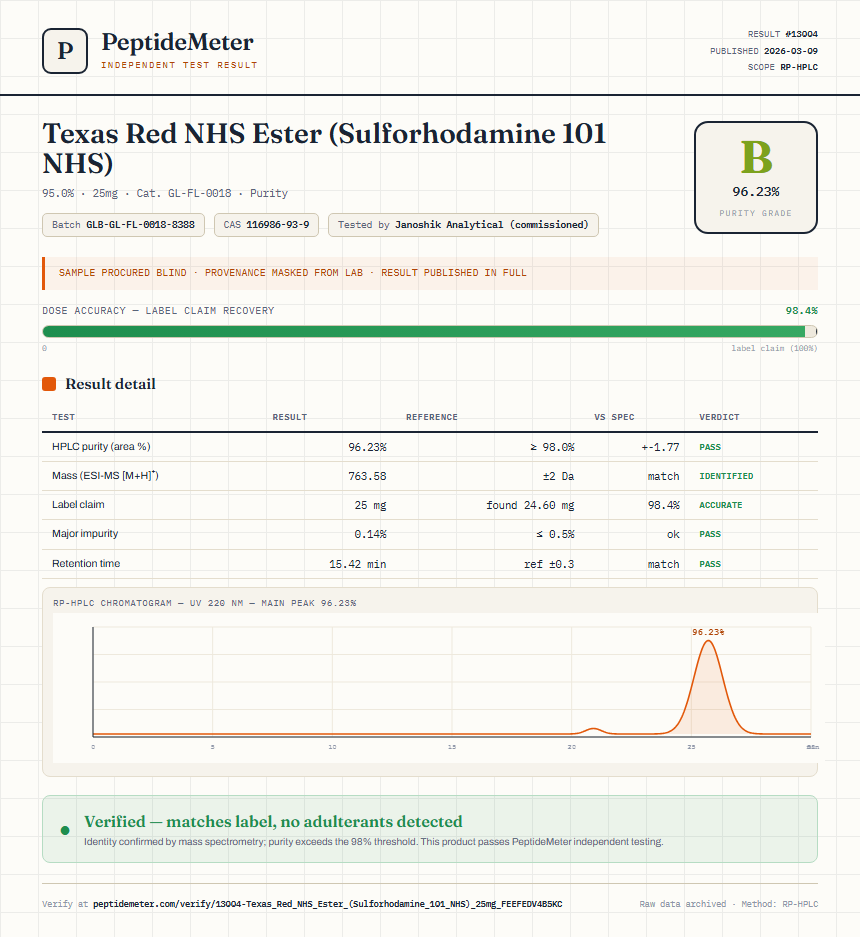Click the PUBLISHED 2026-03-09 date
The image size is (860, 937).
click(x=764, y=51)
